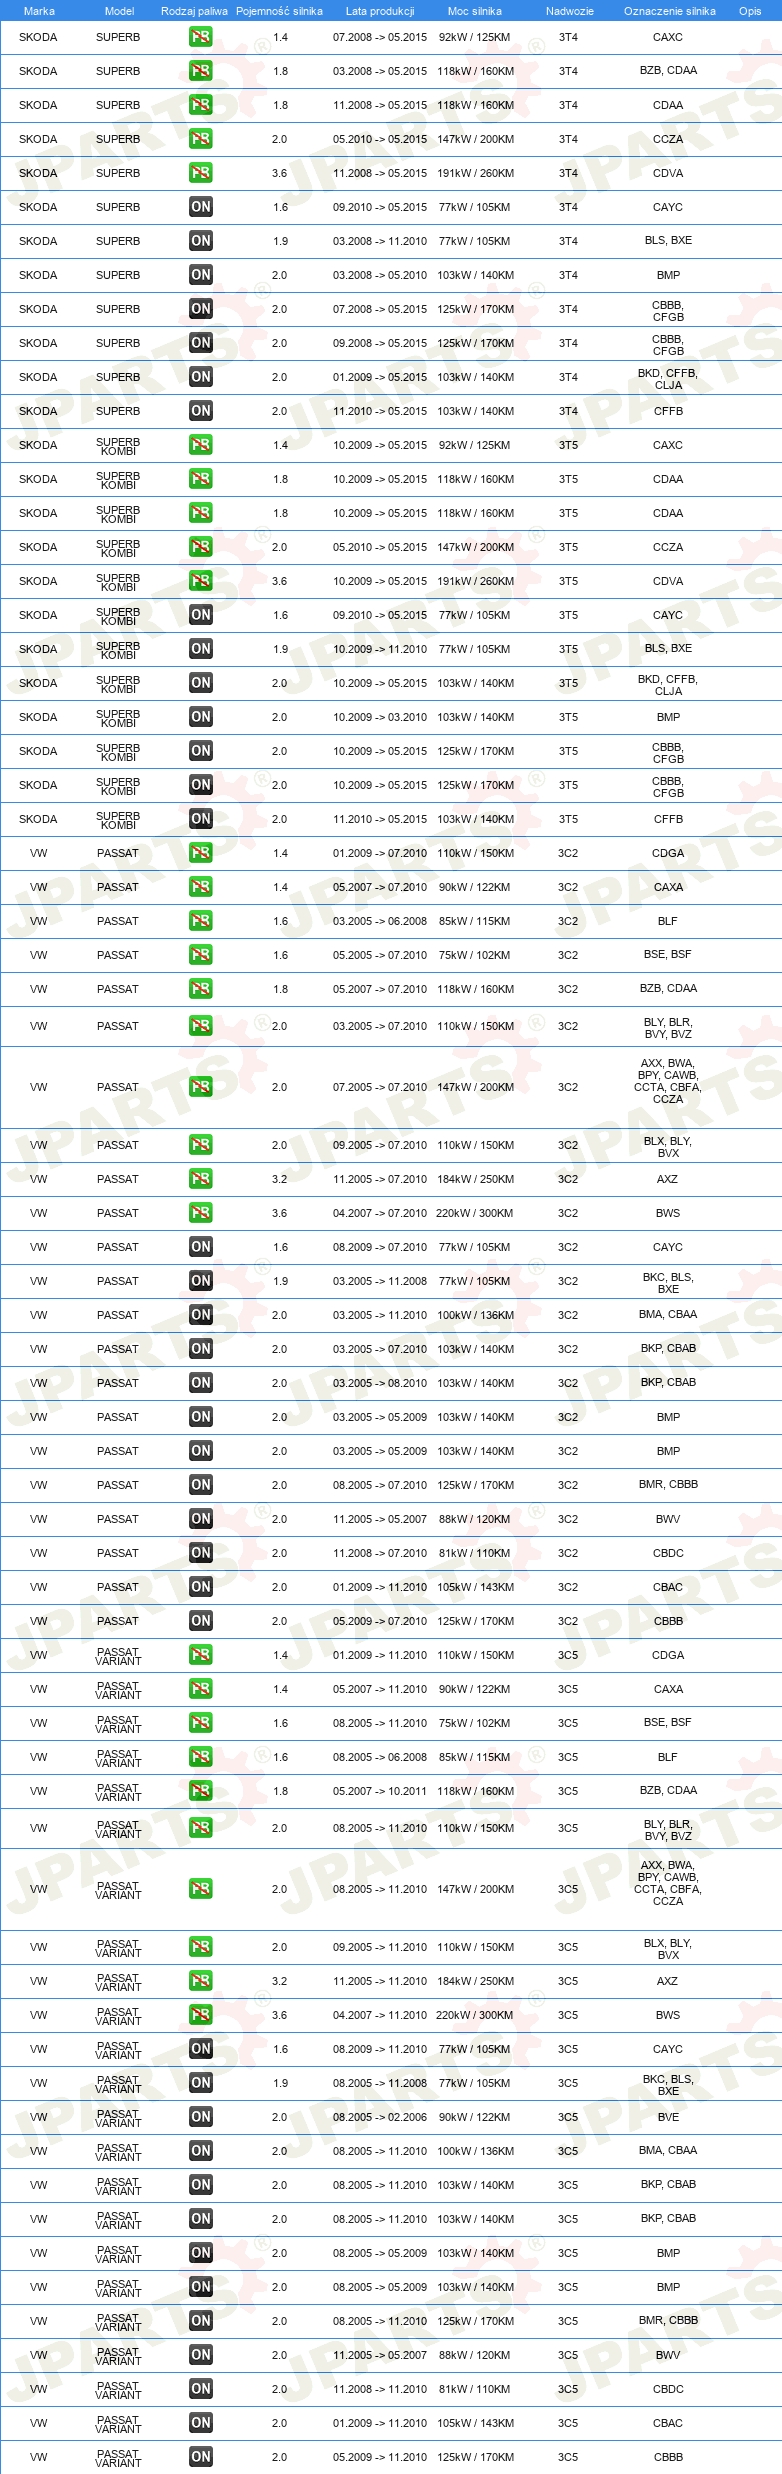This screenshot has width=782, height=2474.
Task: Click diesel ON icon in Passat BWV 3C2 row
Action: 201,1519
